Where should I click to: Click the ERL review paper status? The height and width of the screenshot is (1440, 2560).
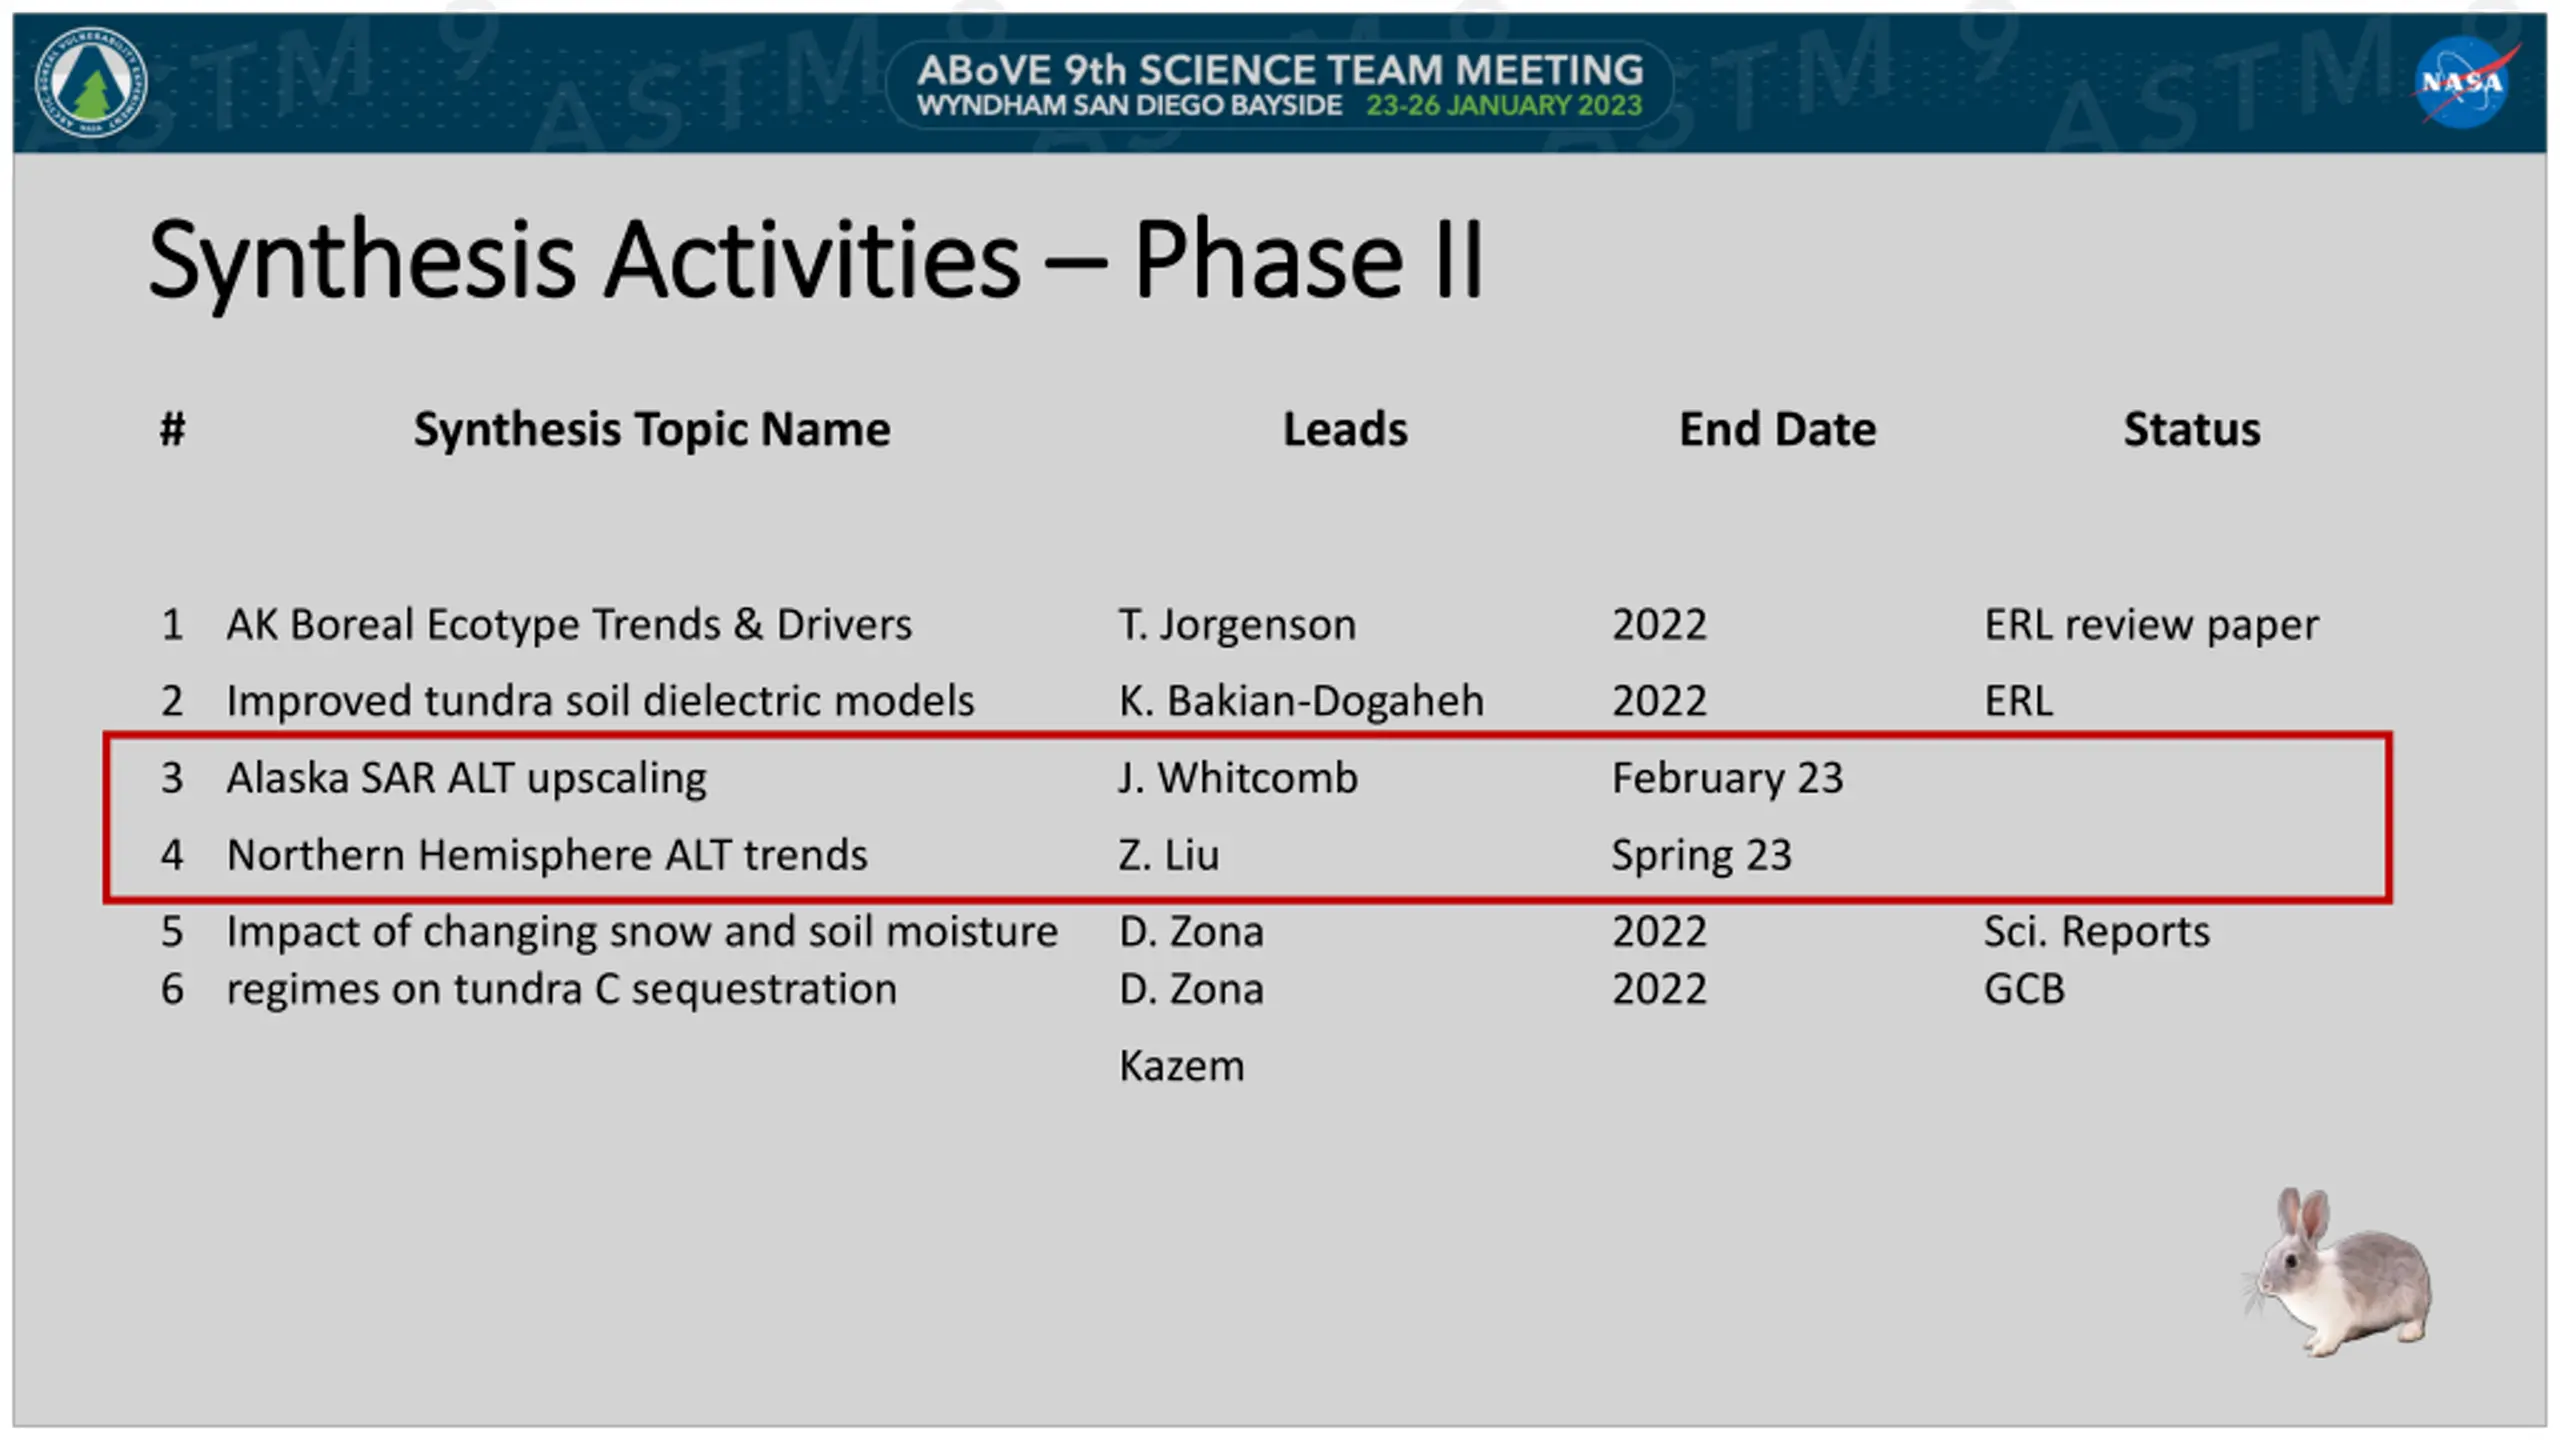pyautogui.click(x=2151, y=625)
